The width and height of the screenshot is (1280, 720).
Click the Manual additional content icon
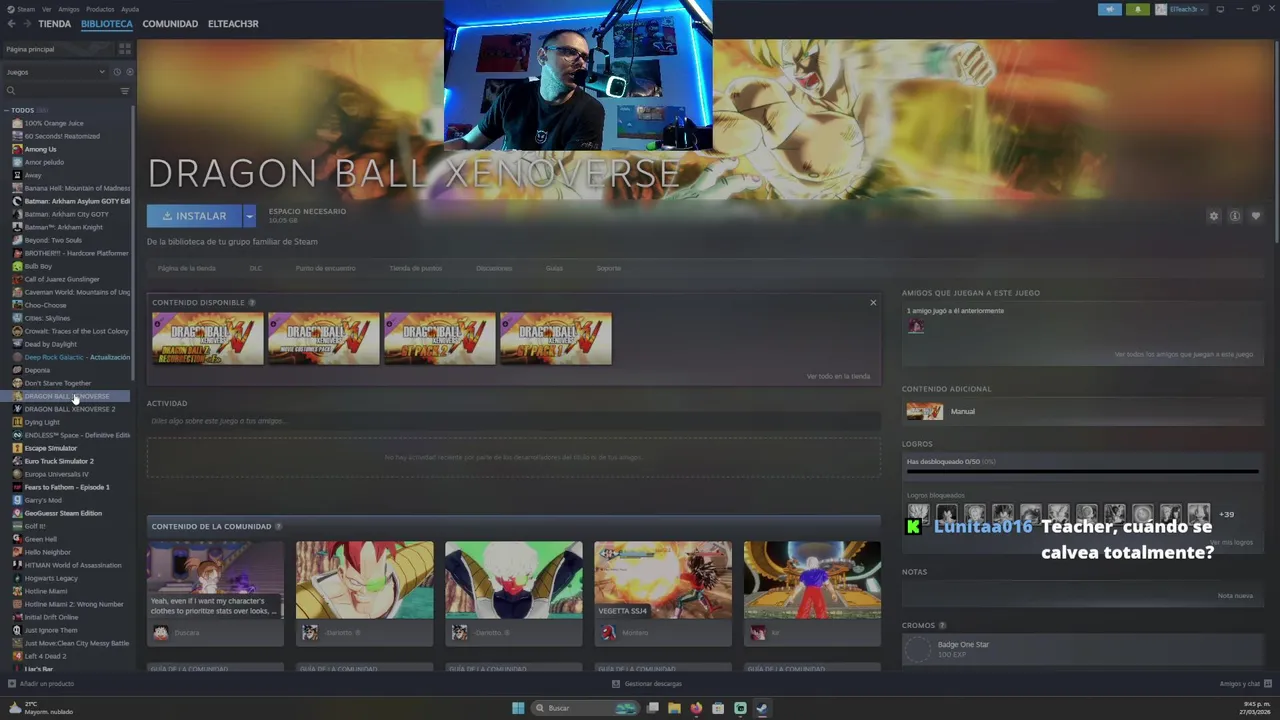click(924, 411)
